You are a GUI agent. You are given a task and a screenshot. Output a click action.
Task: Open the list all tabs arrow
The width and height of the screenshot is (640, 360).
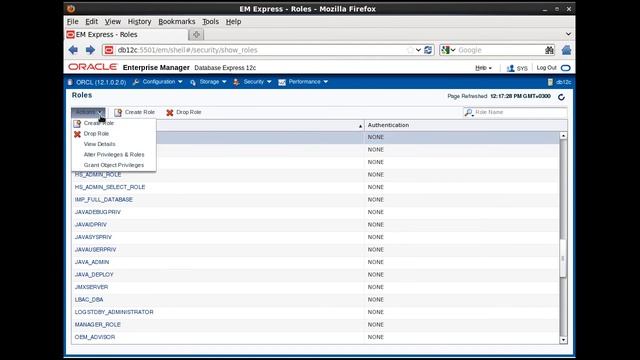(568, 34)
